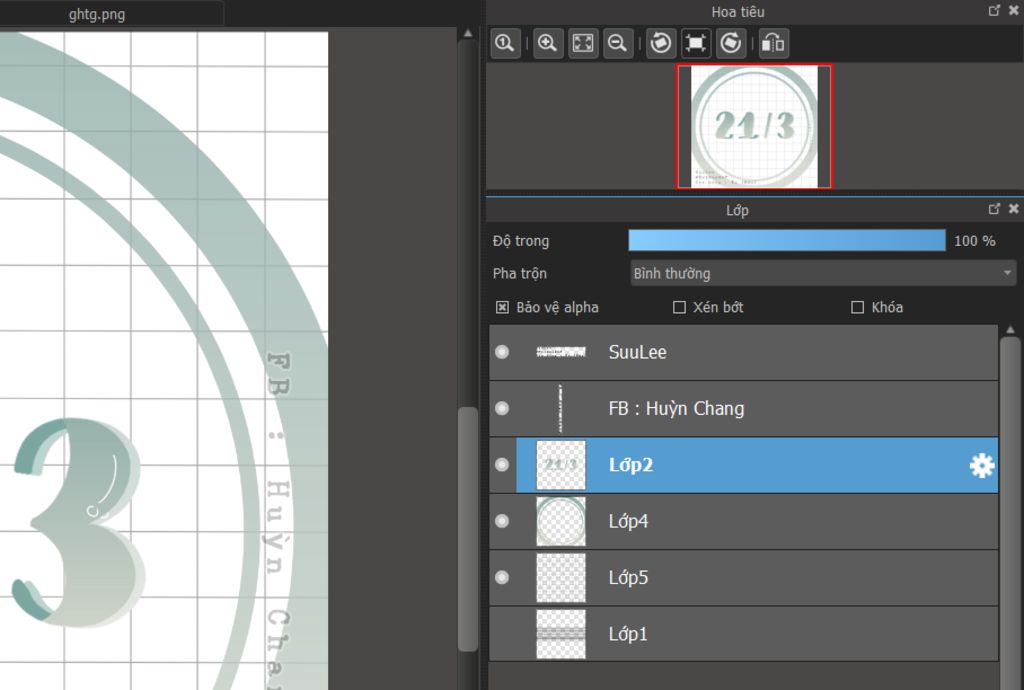This screenshot has width=1024, height=690.
Task: Click the navigator preview image
Action: pos(754,126)
